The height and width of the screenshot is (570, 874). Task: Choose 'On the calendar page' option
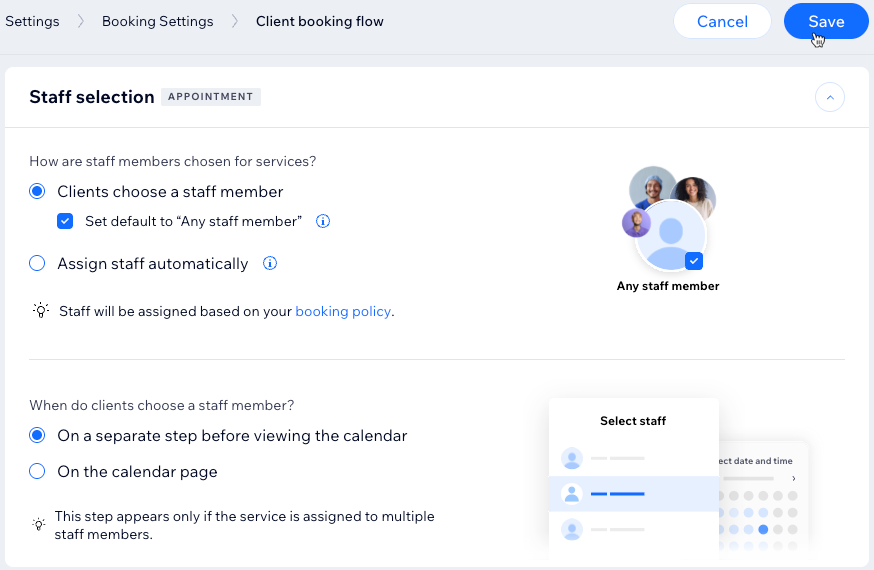37,471
